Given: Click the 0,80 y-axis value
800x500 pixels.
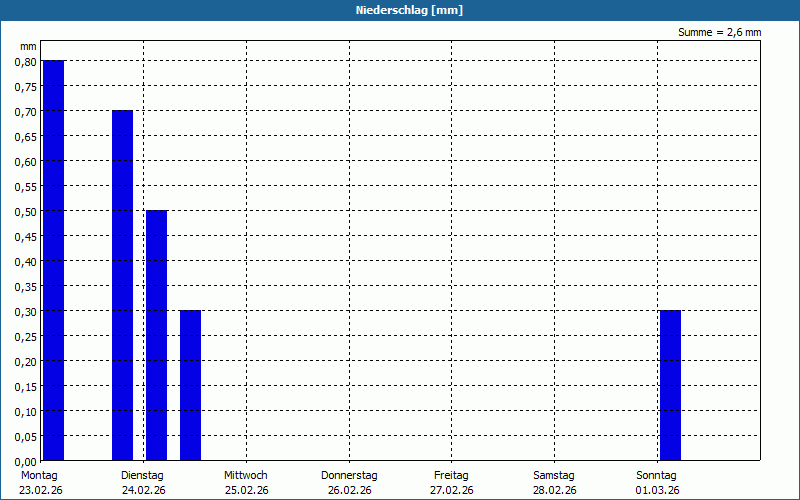Looking at the screenshot, I should (x=26, y=62).
